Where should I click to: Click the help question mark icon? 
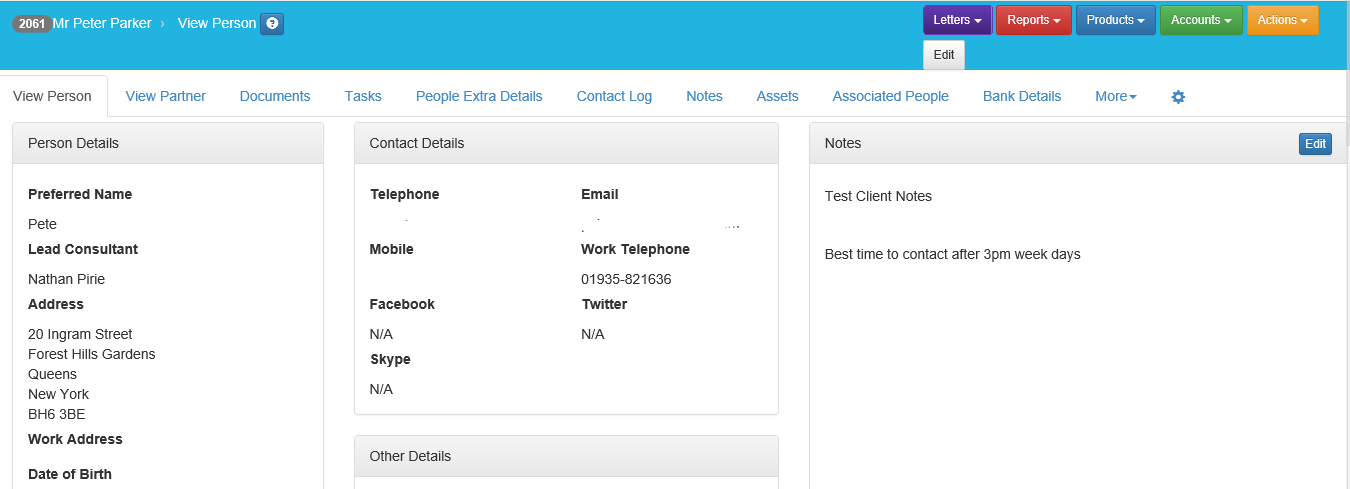tap(272, 23)
